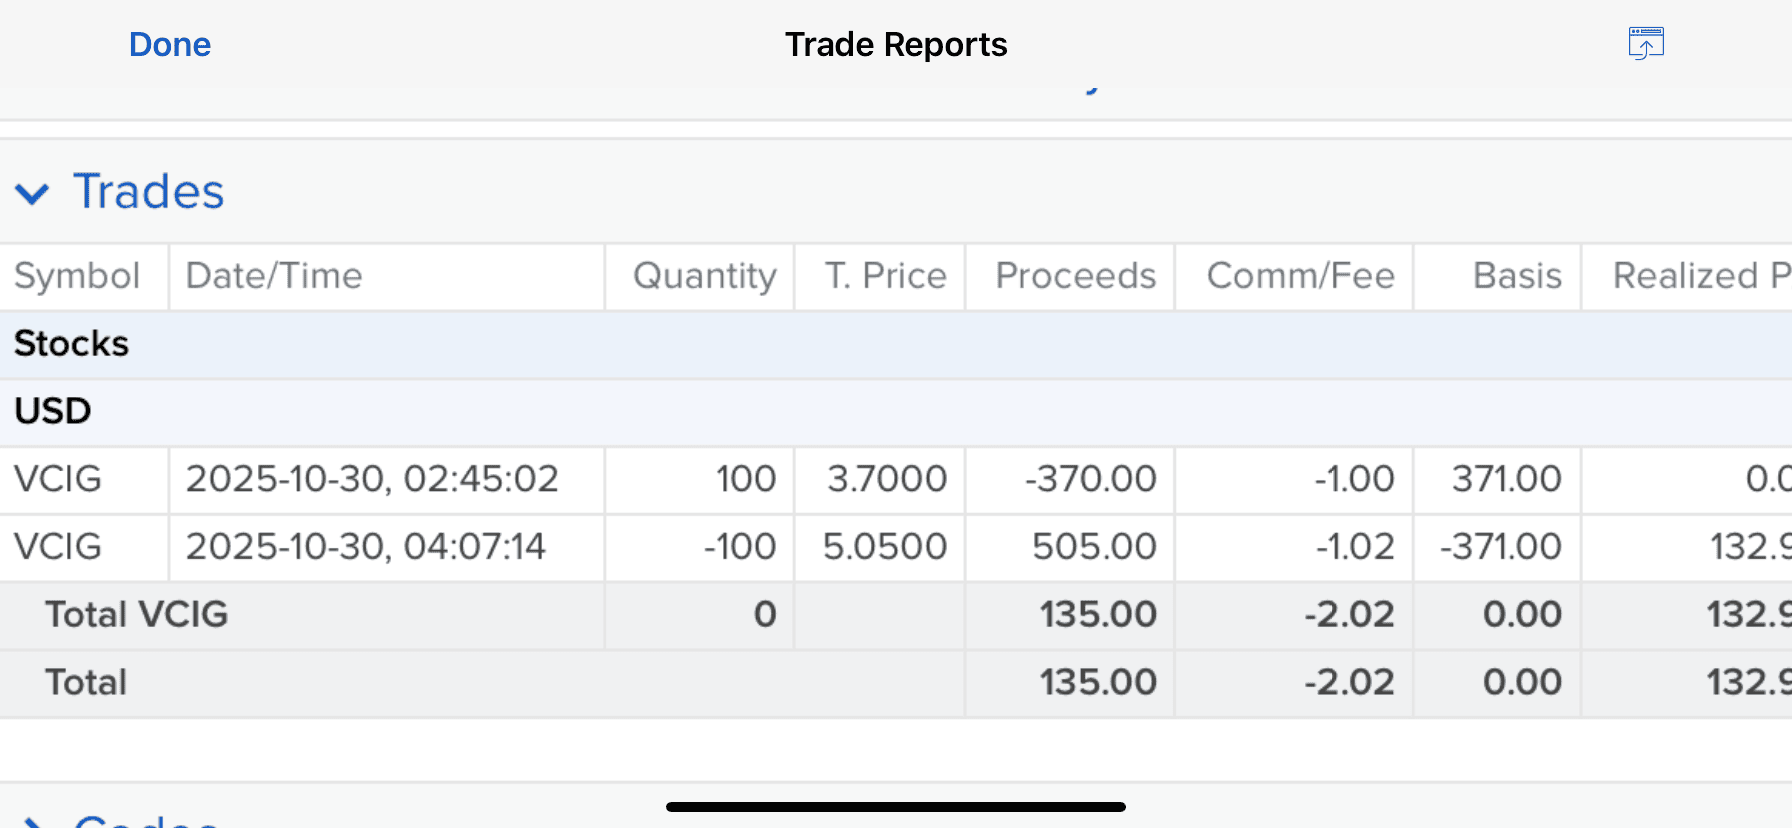Viewport: 1792px width, 828px height.
Task: Collapse the Trades section chevron
Action: pyautogui.click(x=32, y=193)
